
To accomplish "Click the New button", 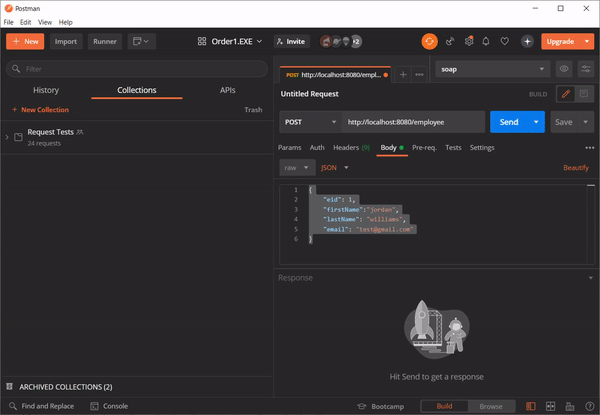I will click(25, 41).
